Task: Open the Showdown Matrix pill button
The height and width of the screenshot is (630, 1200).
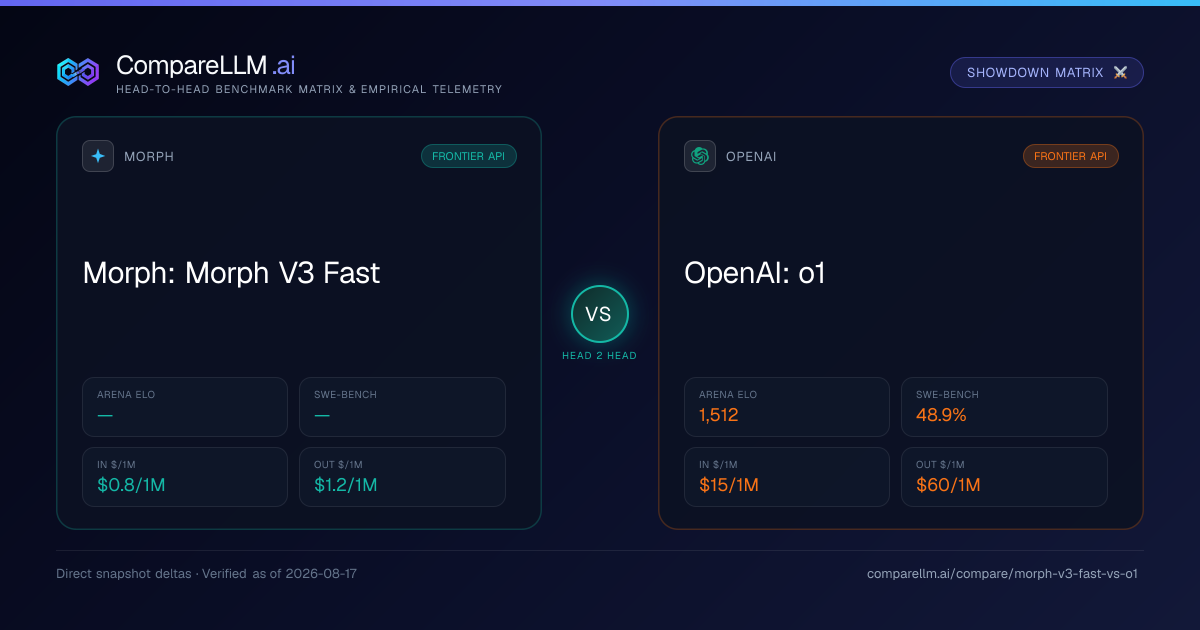Action: click(x=1047, y=73)
